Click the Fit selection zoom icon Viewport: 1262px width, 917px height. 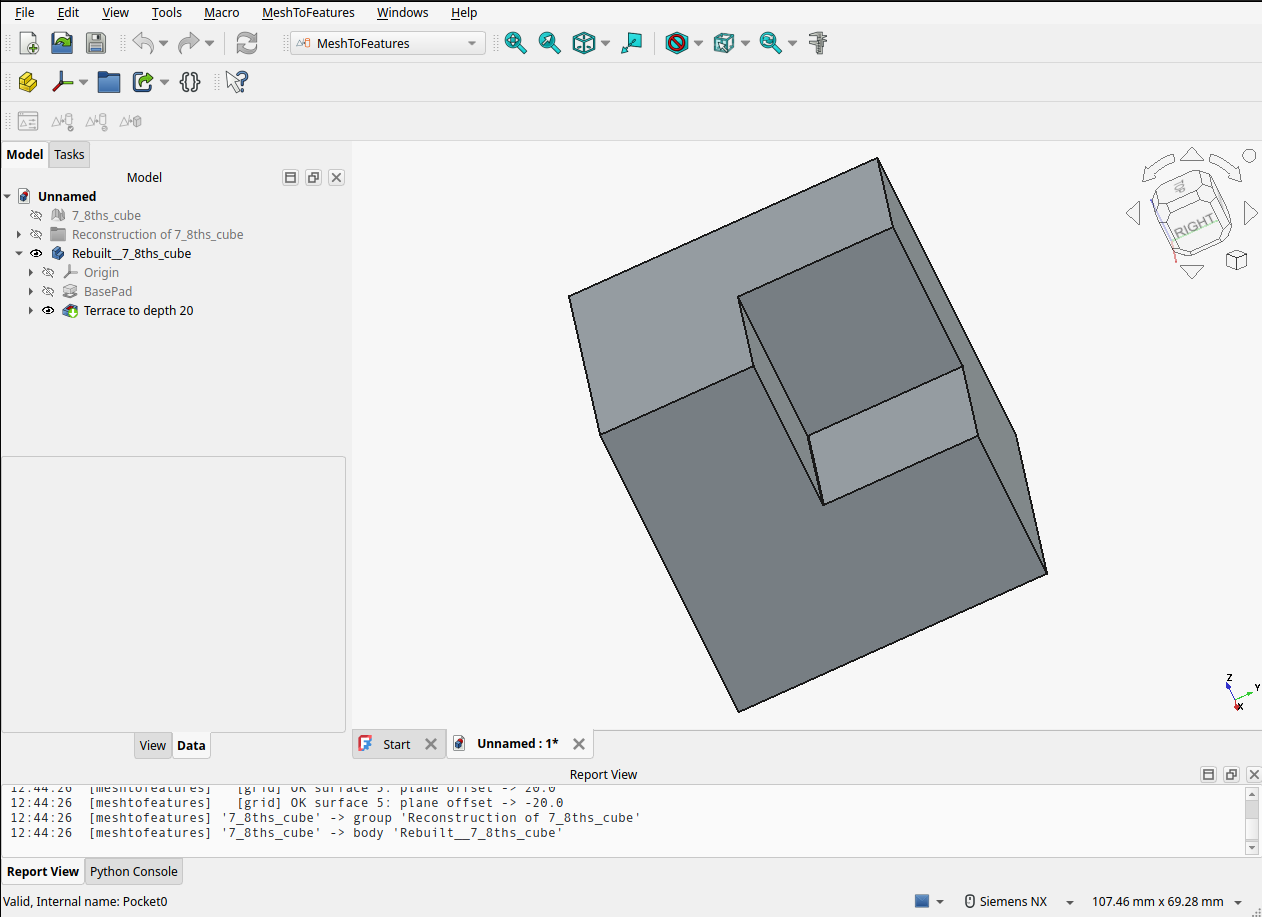tap(550, 43)
